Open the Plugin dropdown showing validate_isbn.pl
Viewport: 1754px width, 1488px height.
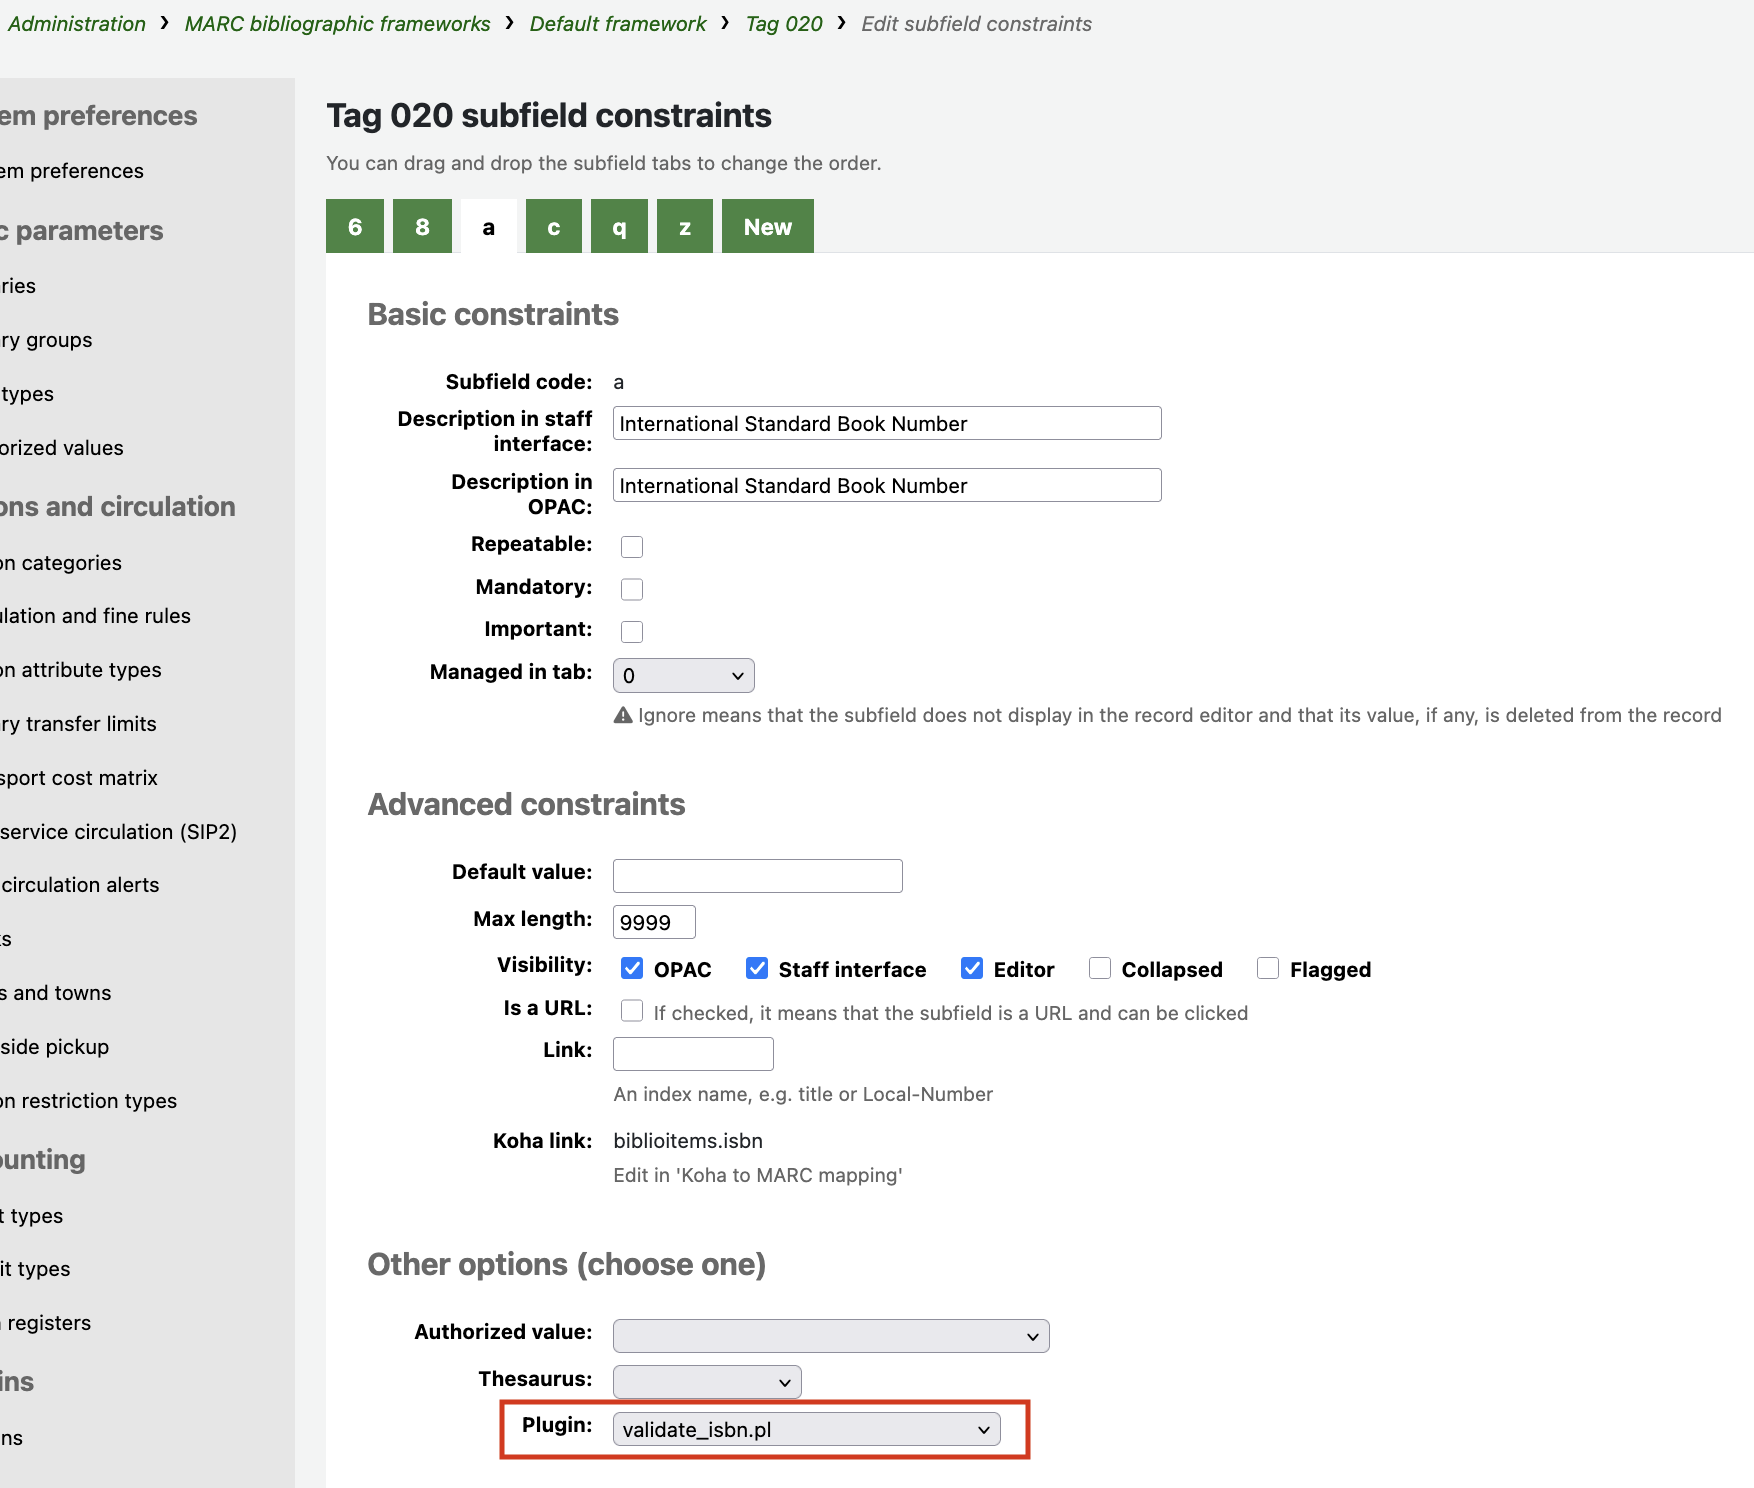[x=806, y=1430]
